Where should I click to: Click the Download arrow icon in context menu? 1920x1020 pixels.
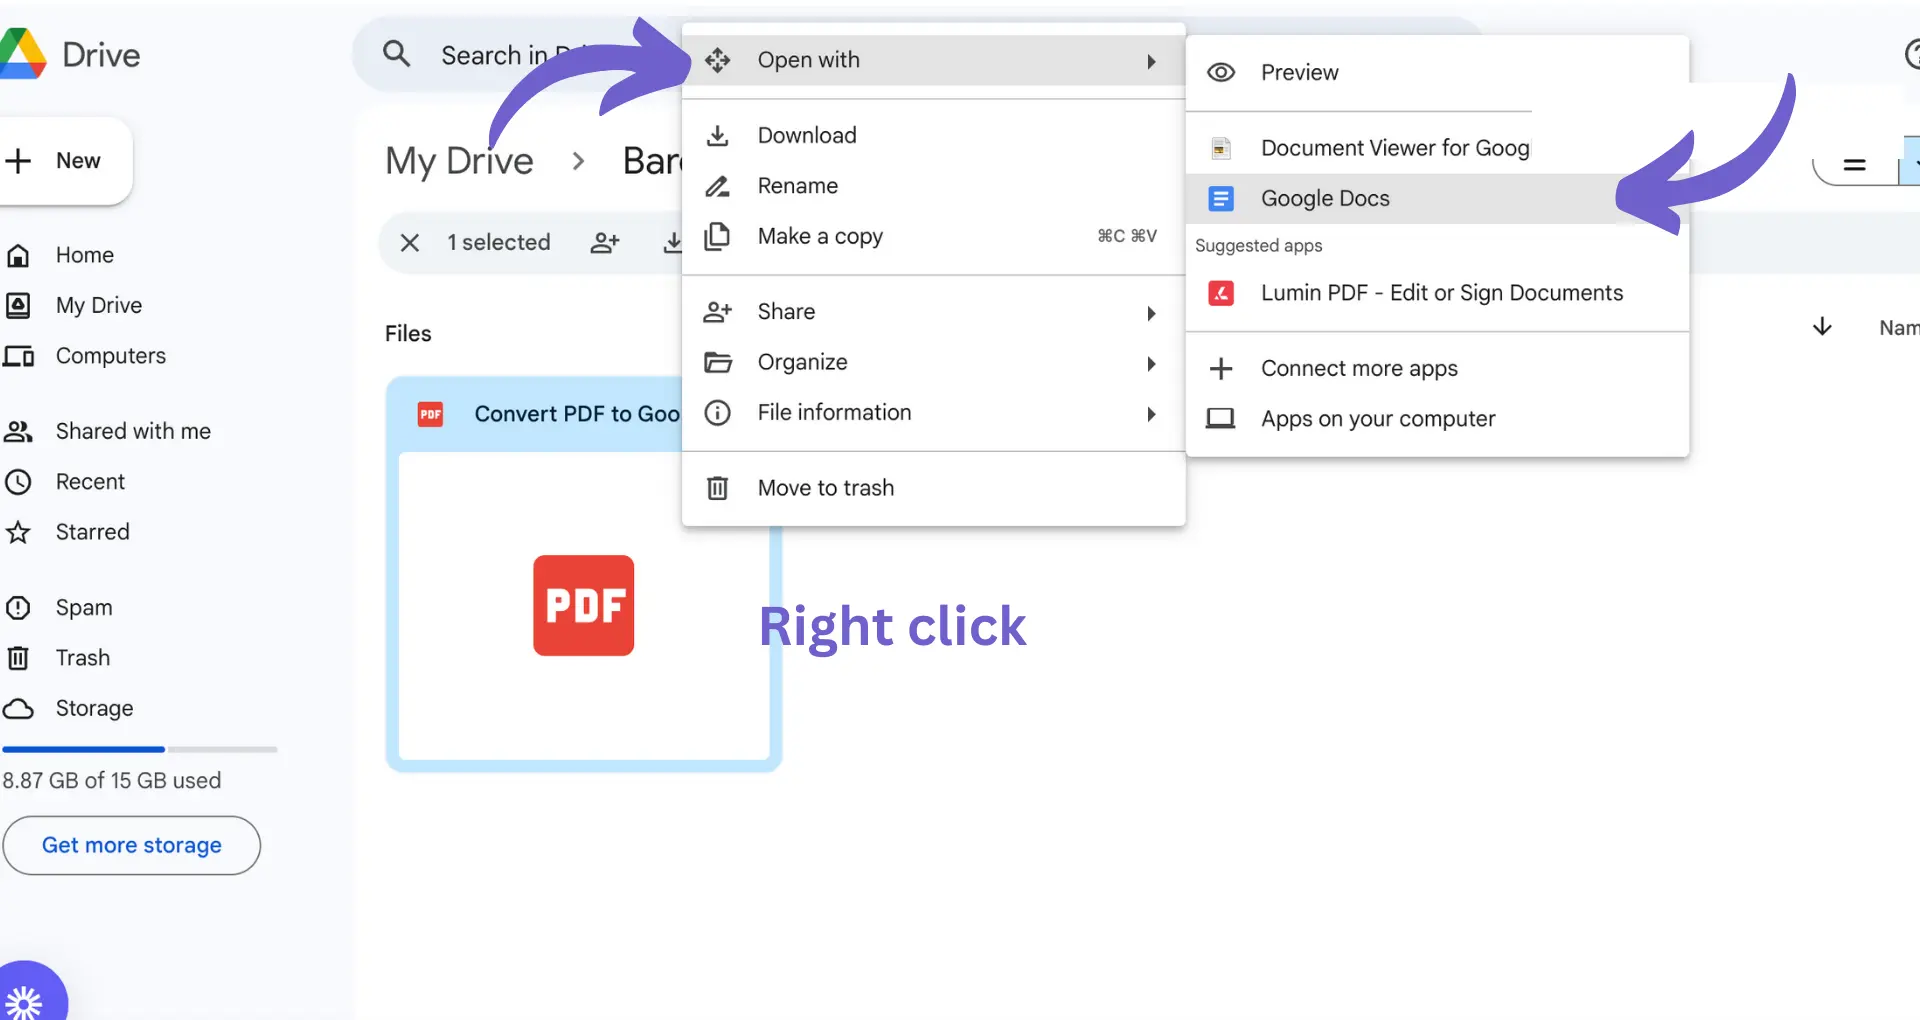click(718, 135)
